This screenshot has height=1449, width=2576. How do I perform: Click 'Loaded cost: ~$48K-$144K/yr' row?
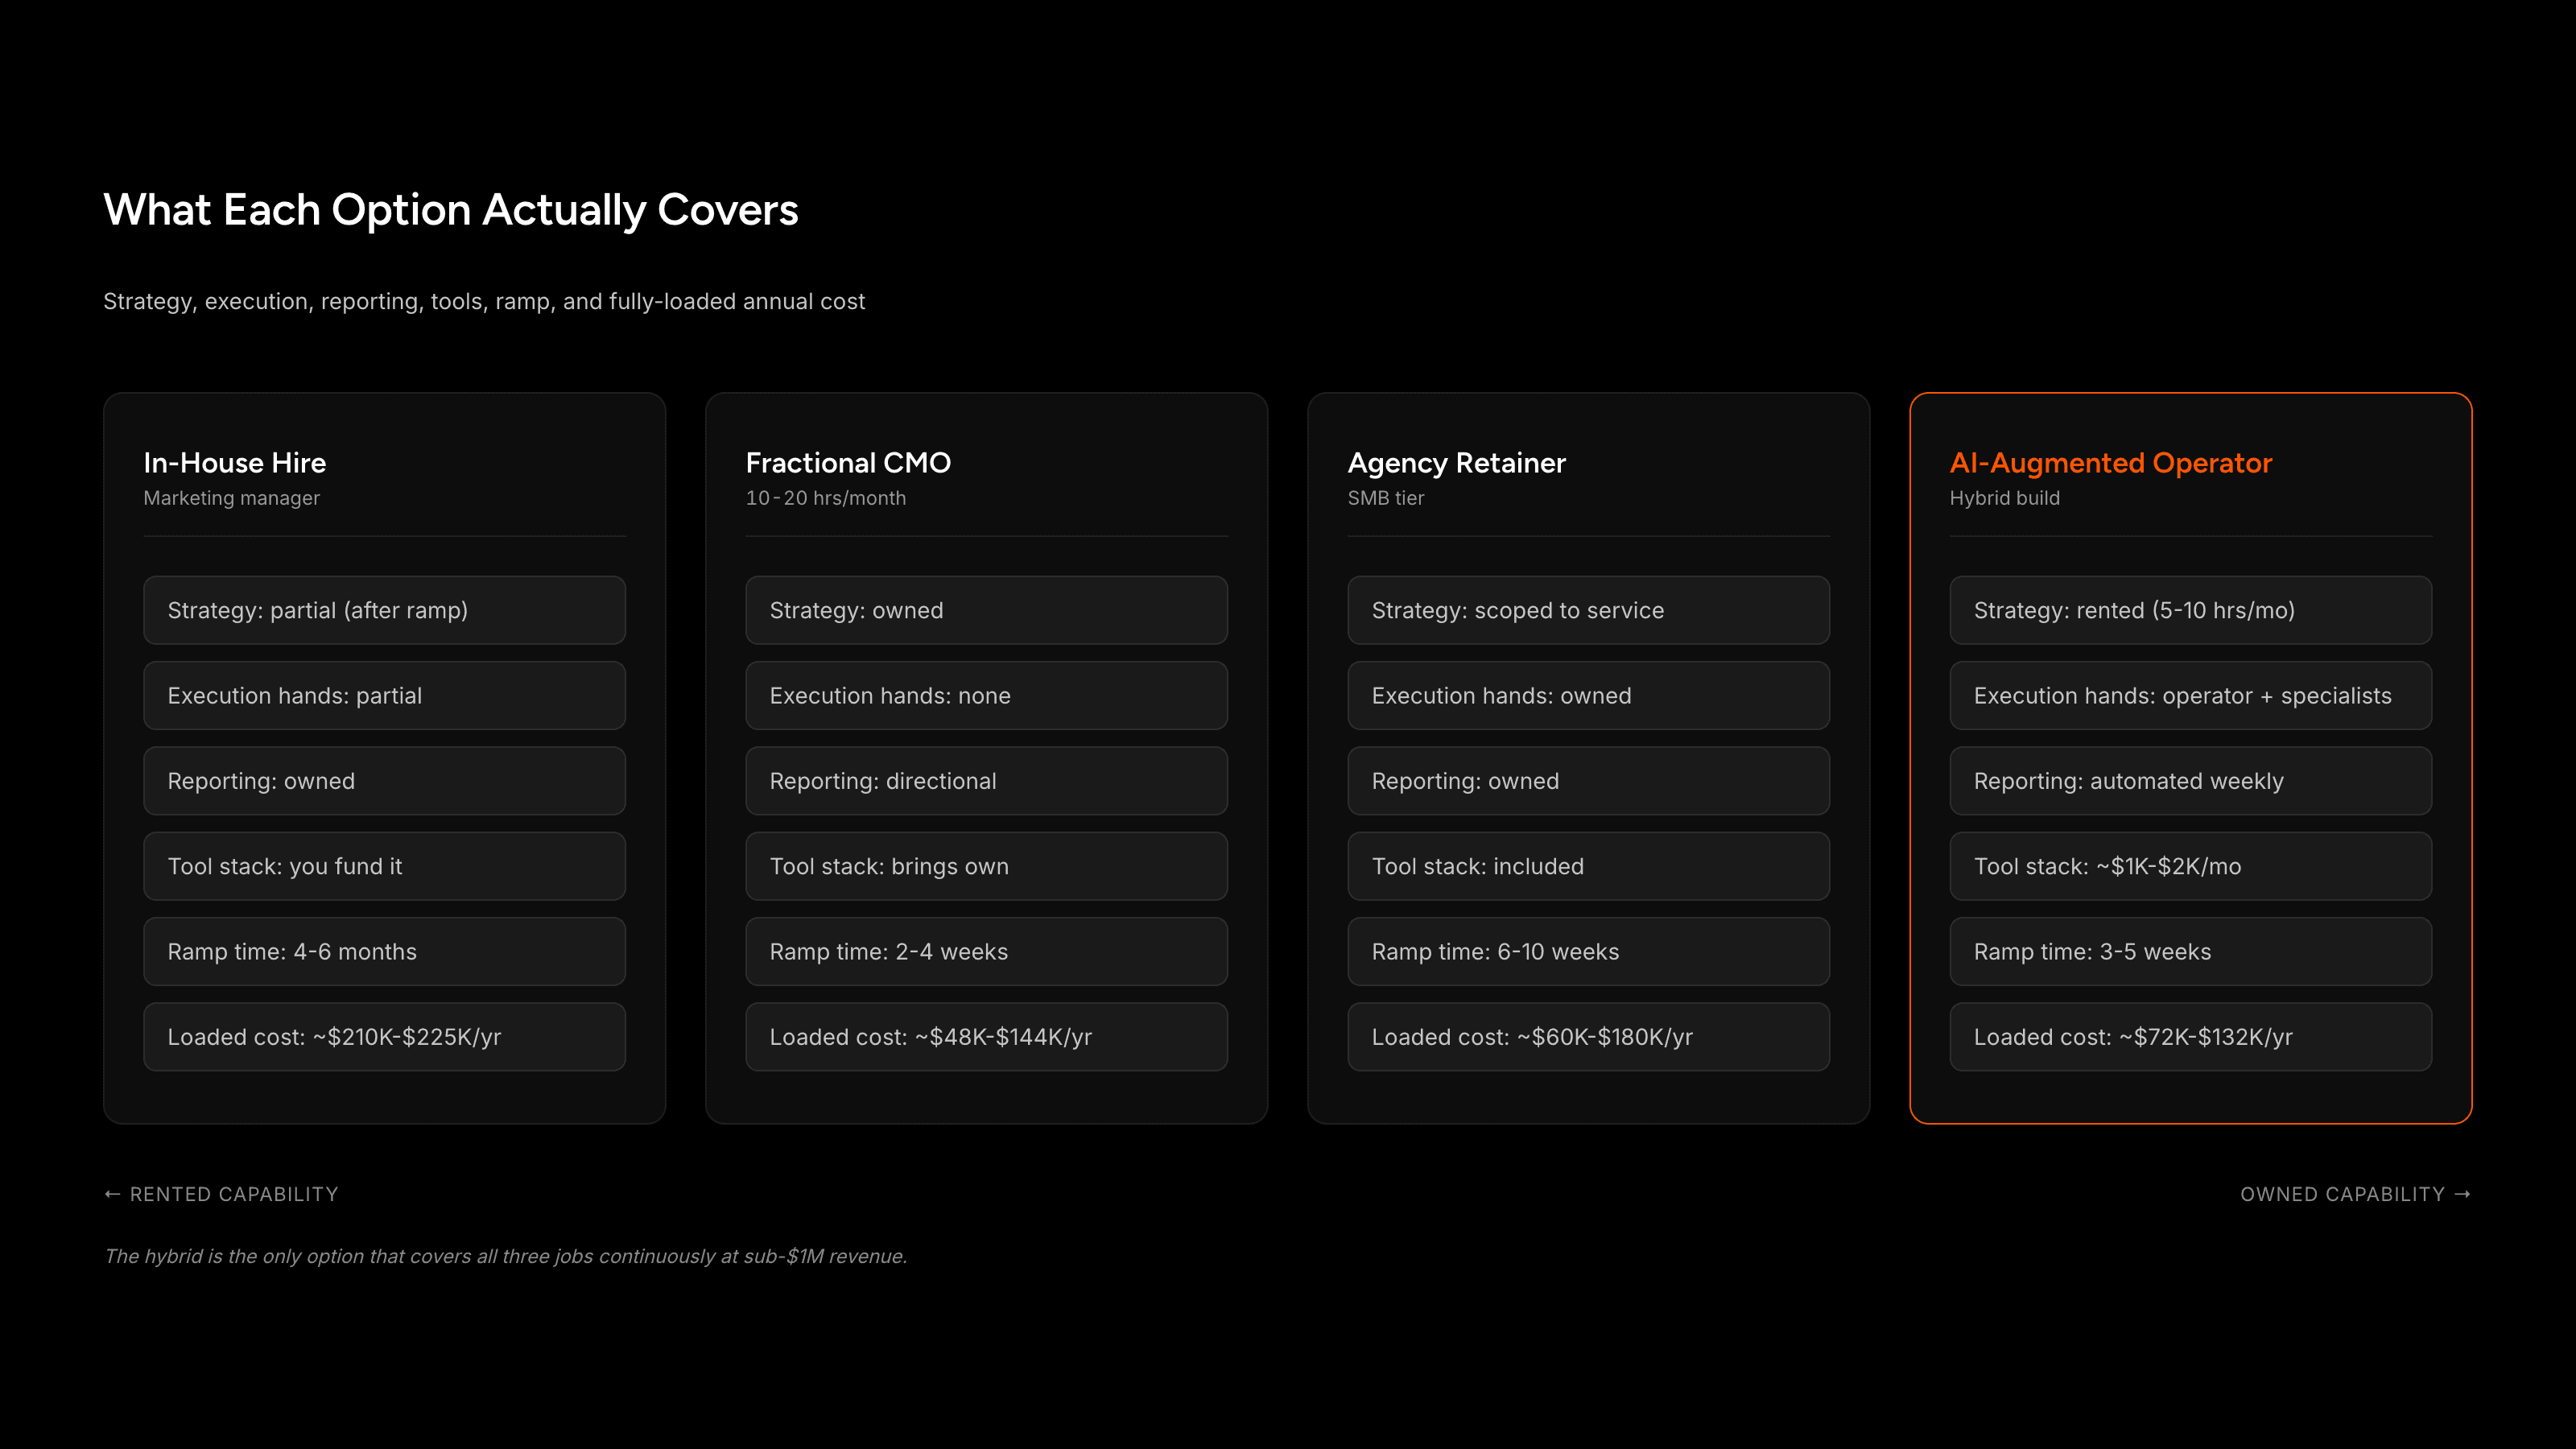coord(987,1037)
